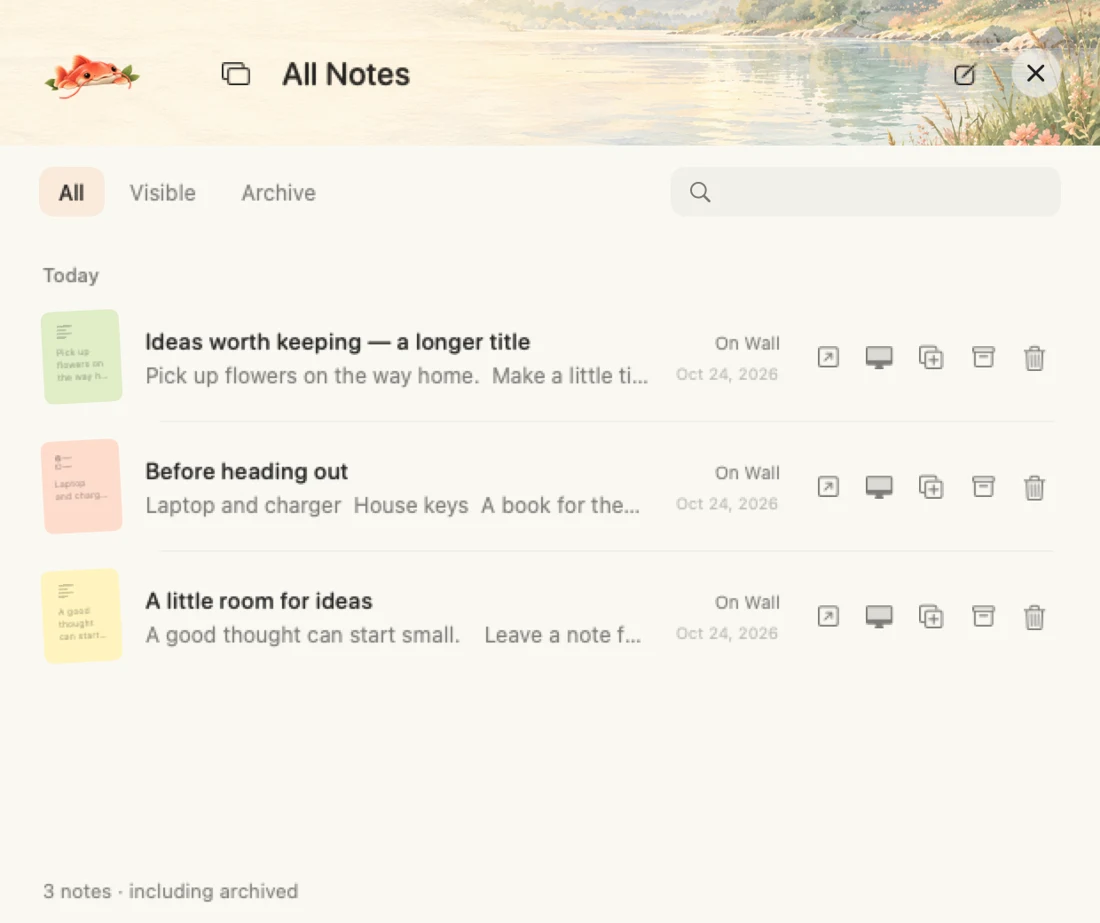Click the 'All Notes' header title
Image resolution: width=1100 pixels, height=923 pixels.
pyautogui.click(x=346, y=74)
